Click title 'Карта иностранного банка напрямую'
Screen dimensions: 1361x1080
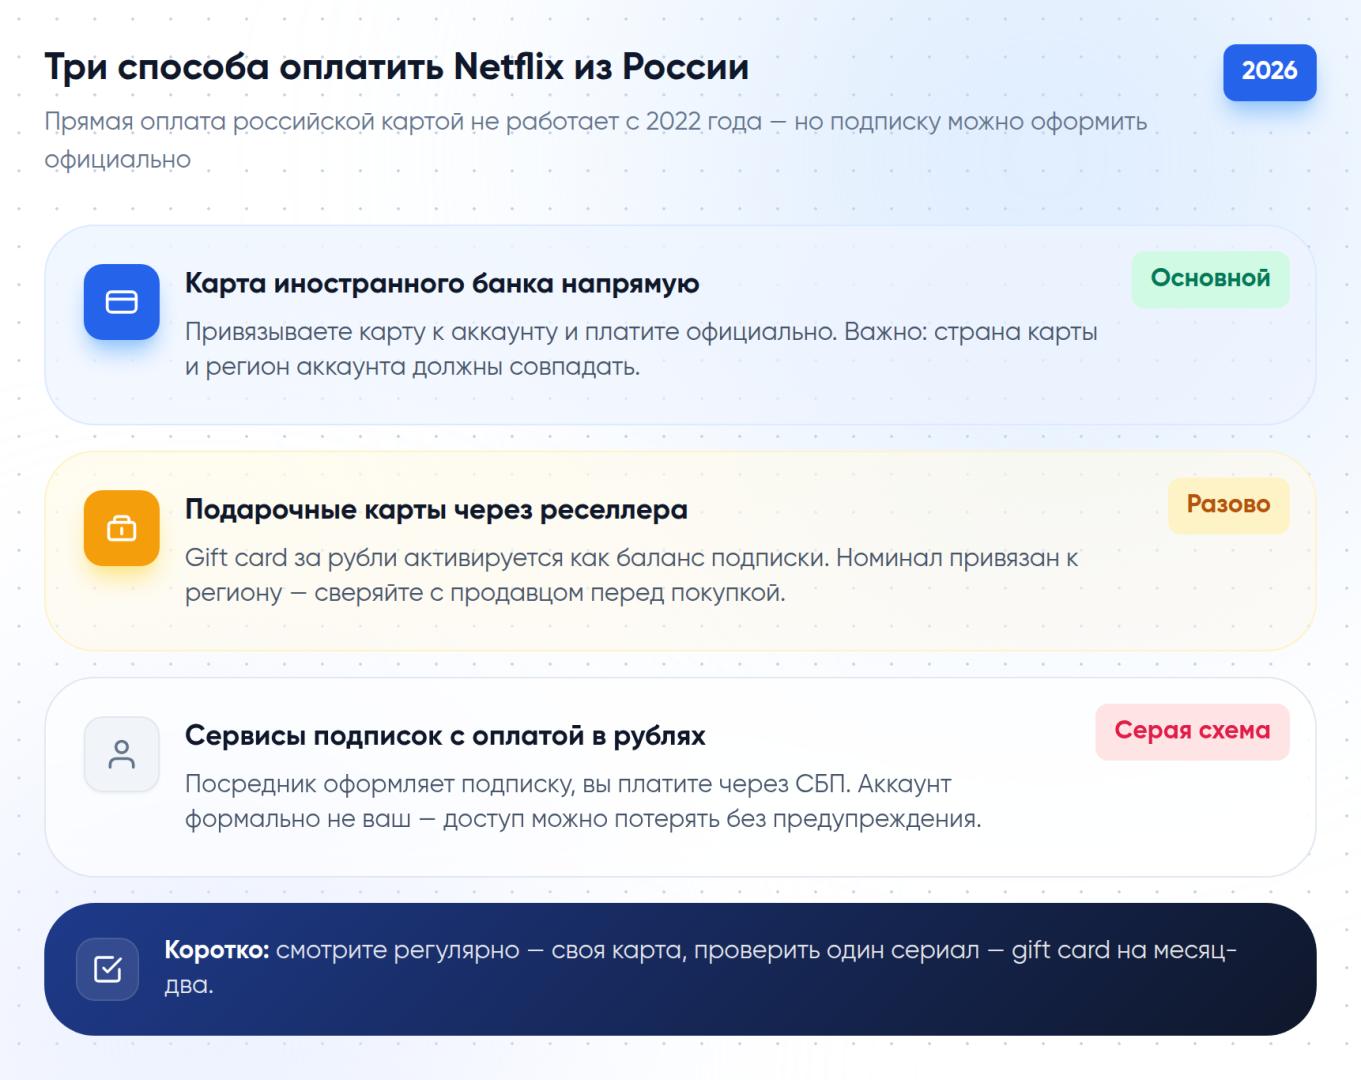[442, 283]
